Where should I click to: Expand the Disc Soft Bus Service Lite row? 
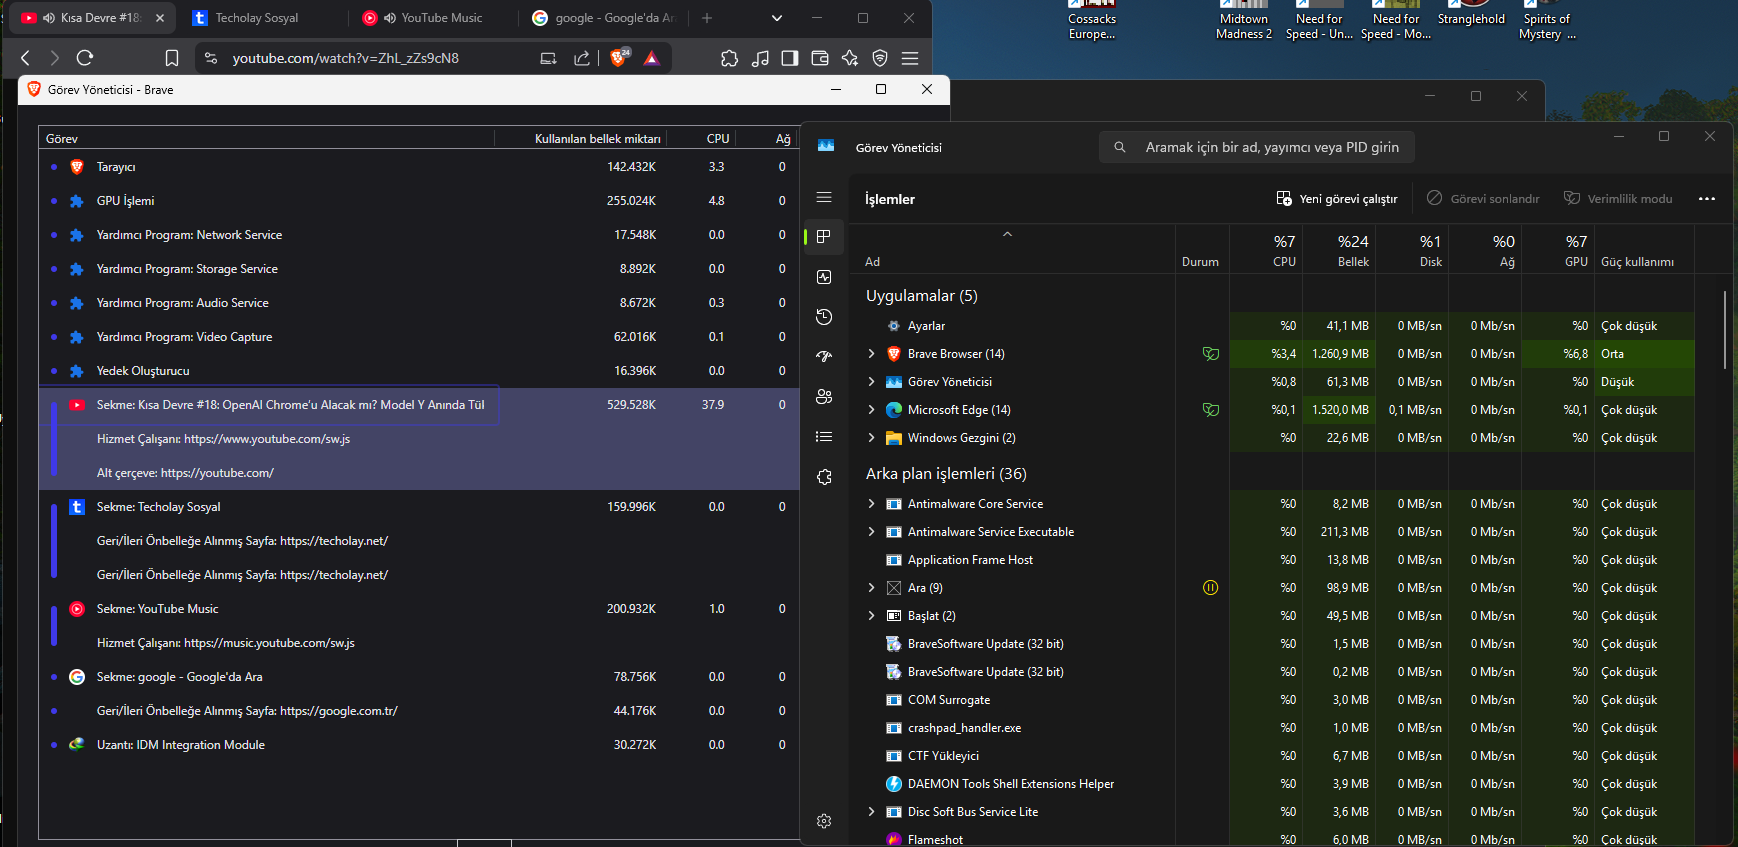tap(872, 812)
